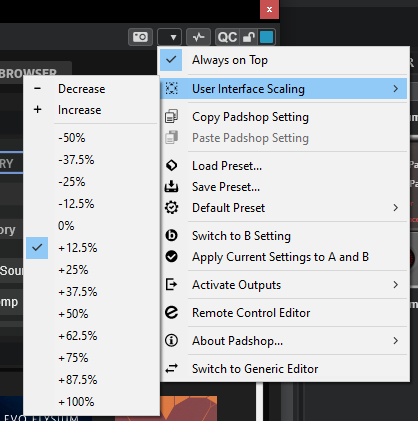The width and height of the screenshot is (418, 421).
Task: Open the plug-in functions dropdown arrow
Action: point(169,37)
